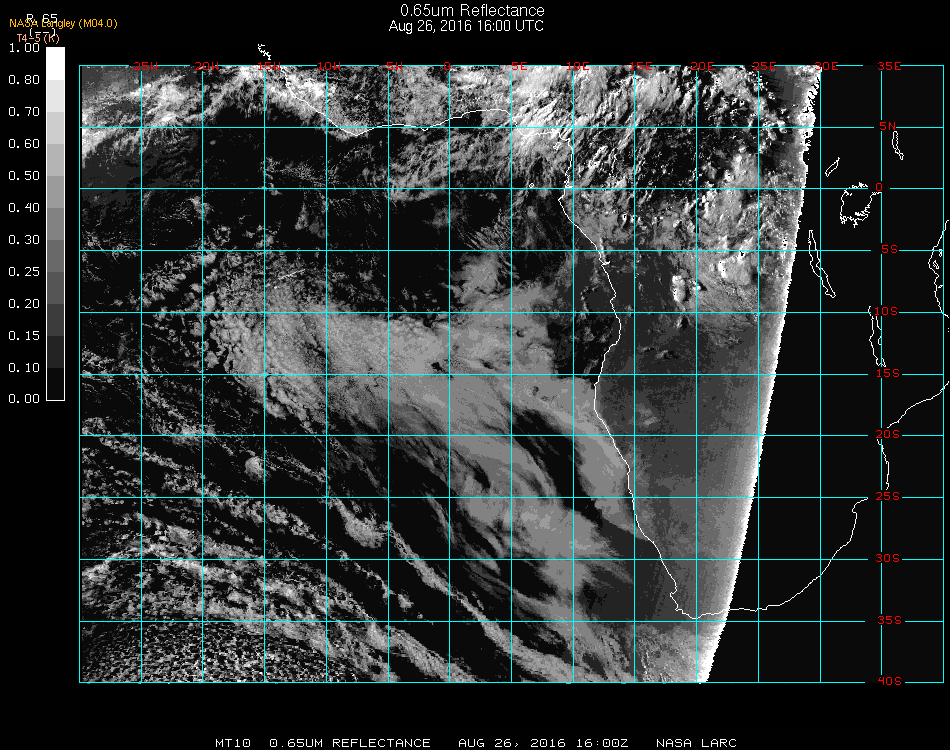
Task: Click the 30S latitude label
Action: click(888, 559)
